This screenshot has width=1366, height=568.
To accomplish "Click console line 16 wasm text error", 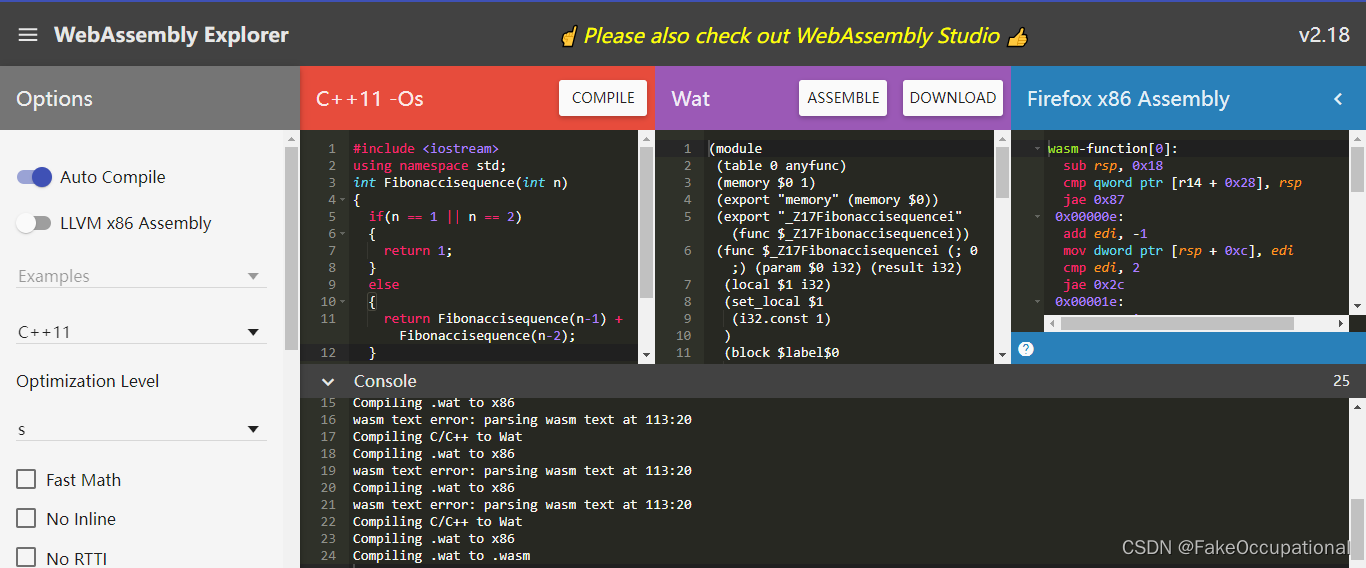I will click(x=522, y=420).
